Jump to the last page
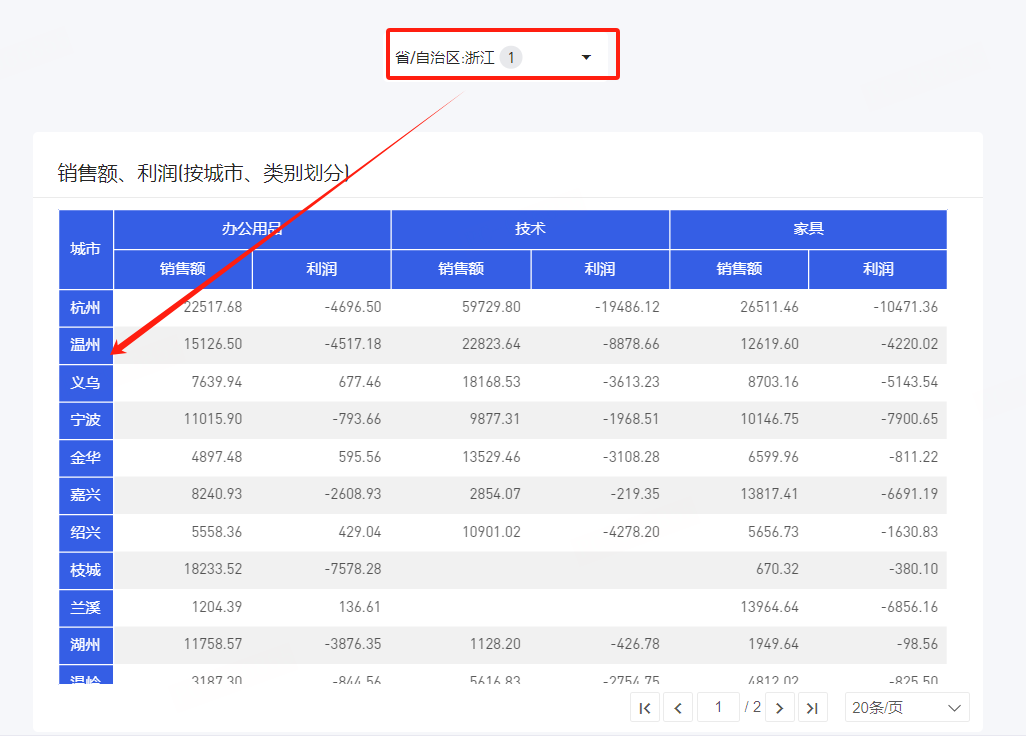This screenshot has height=737, width=1026. 812,708
